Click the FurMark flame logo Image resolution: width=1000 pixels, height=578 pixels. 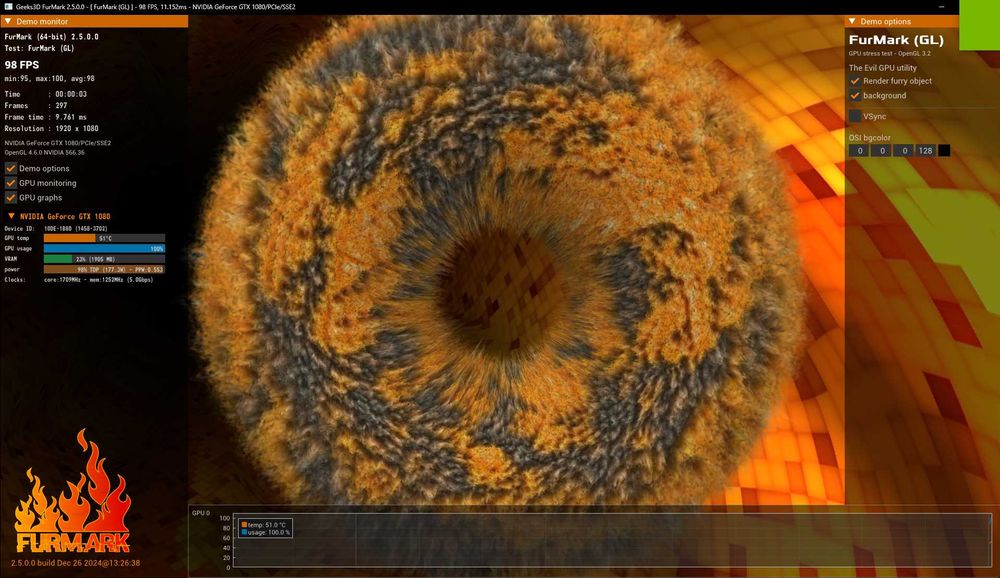pyautogui.click(x=72, y=493)
